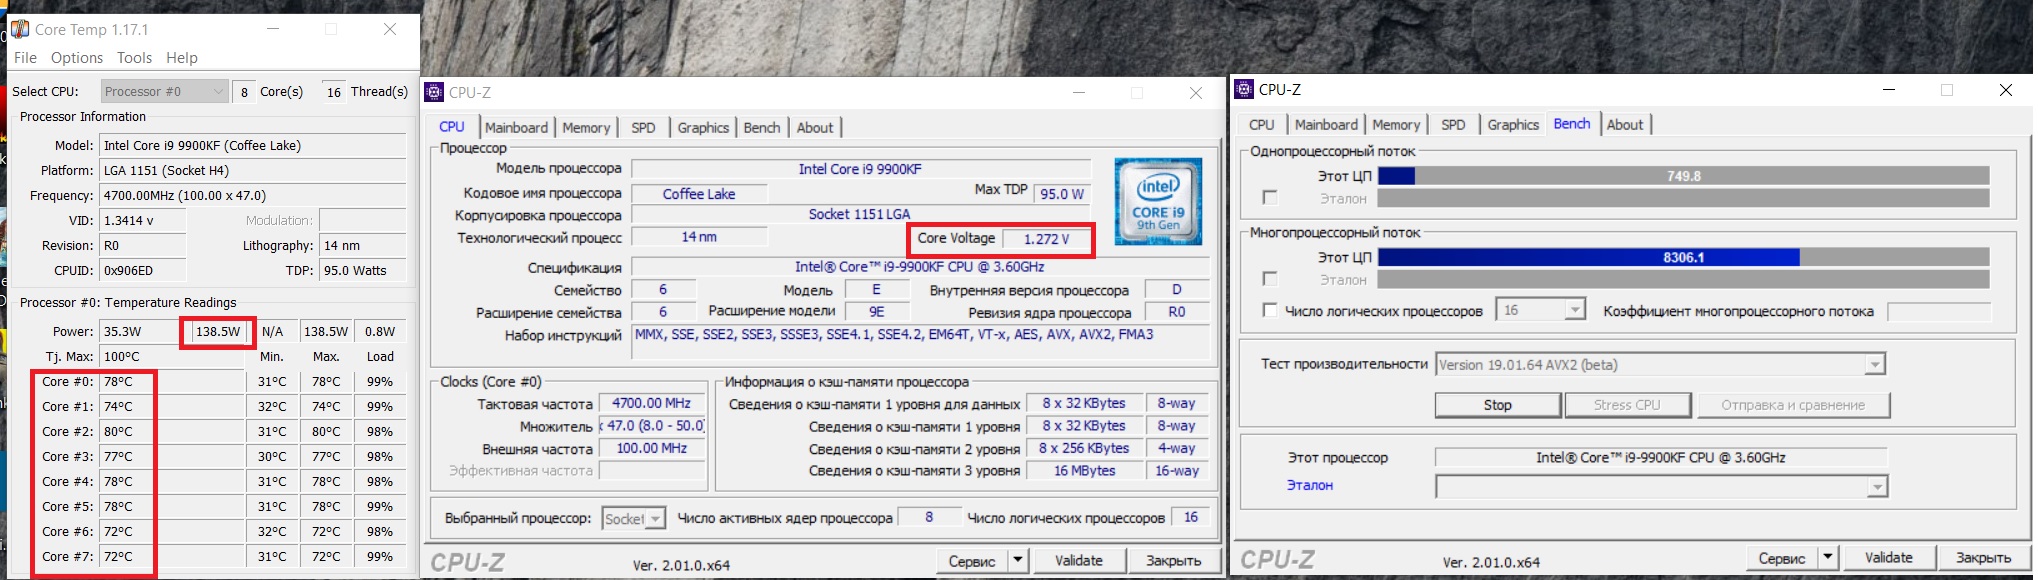Open About tab in middle CPU-Z
The width and height of the screenshot is (2038, 580).
(815, 127)
